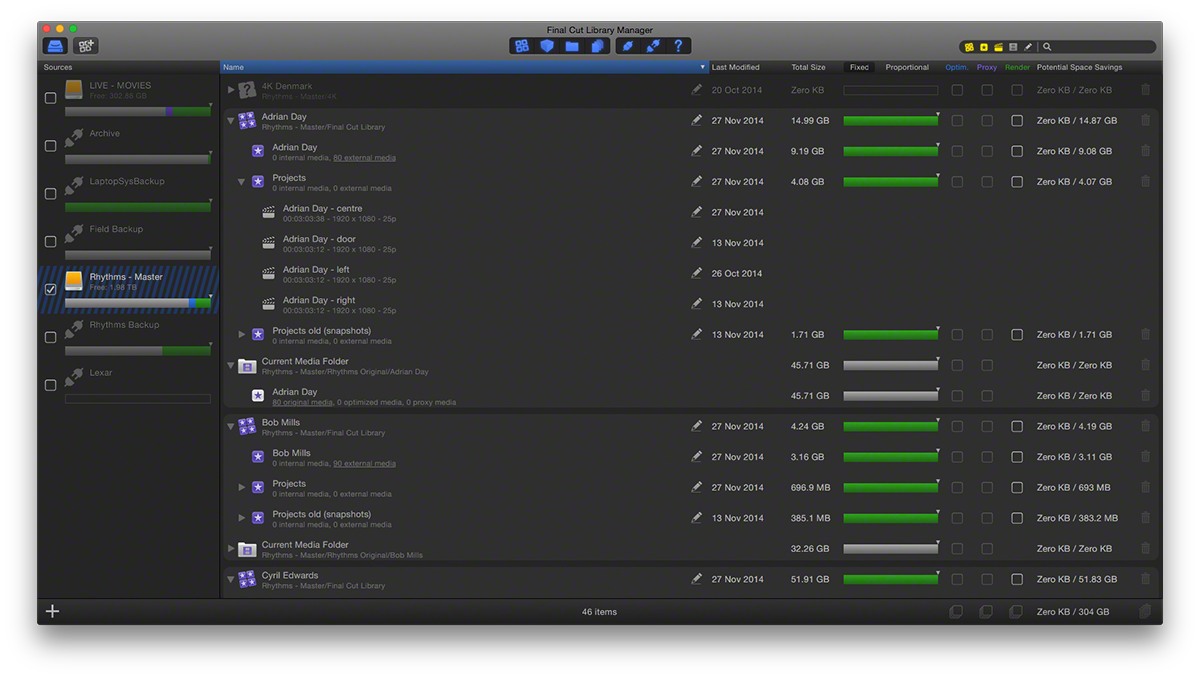
Task: Expand the 4K Denmark library row
Action: point(231,90)
